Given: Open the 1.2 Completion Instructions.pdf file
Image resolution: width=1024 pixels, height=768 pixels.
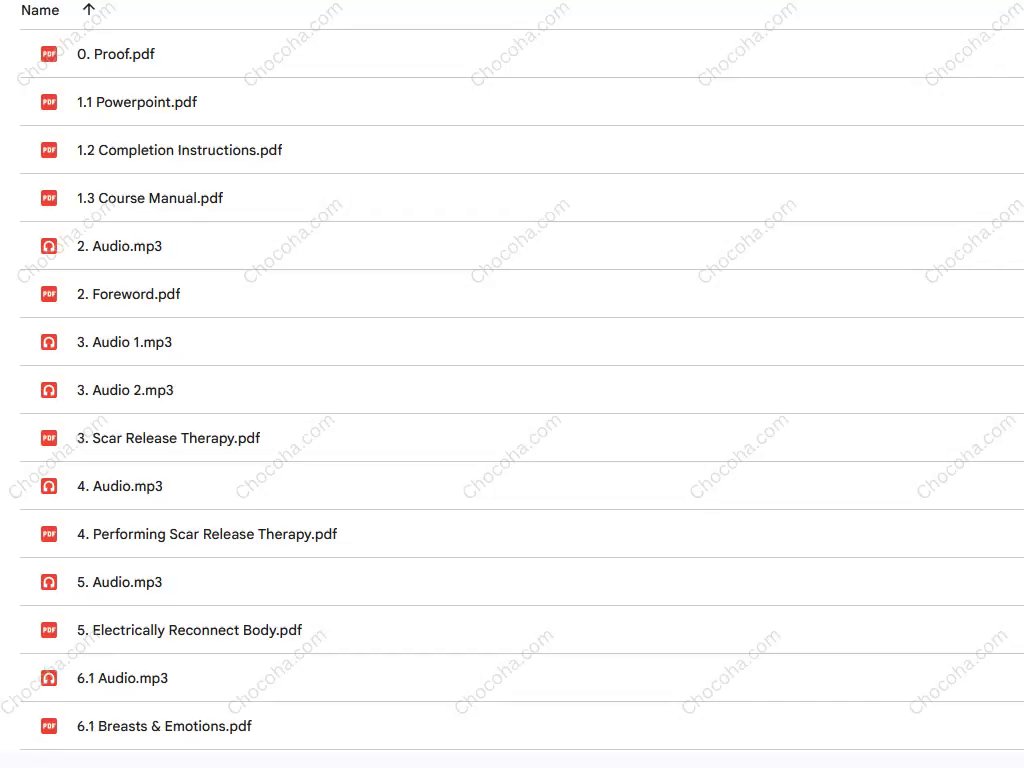Looking at the screenshot, I should tap(179, 150).
